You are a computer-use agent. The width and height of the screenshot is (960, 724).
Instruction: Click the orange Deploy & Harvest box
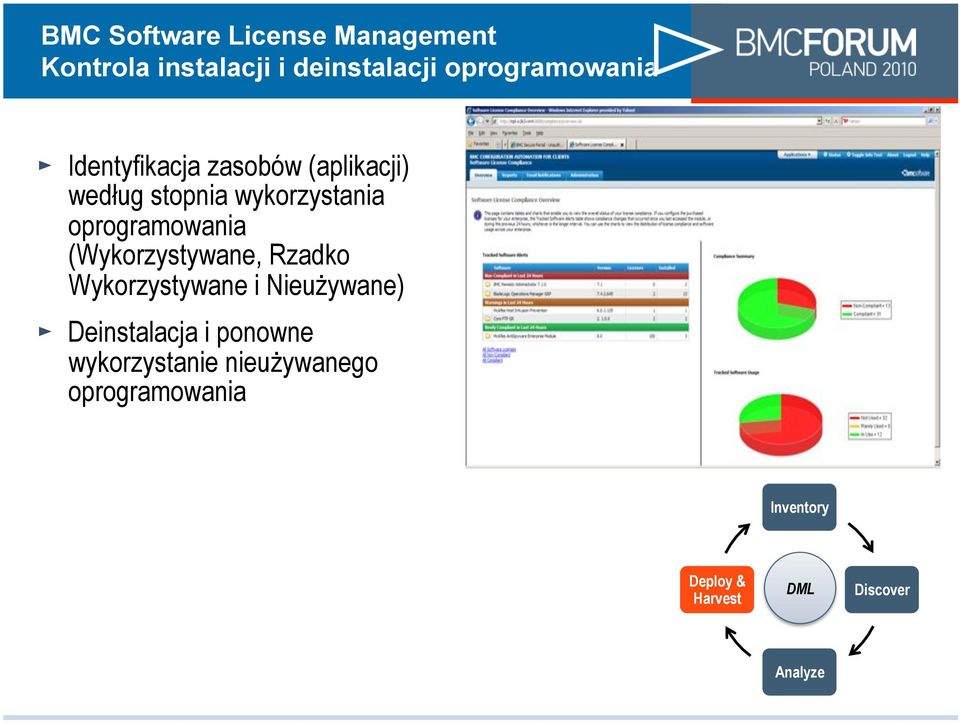point(717,589)
